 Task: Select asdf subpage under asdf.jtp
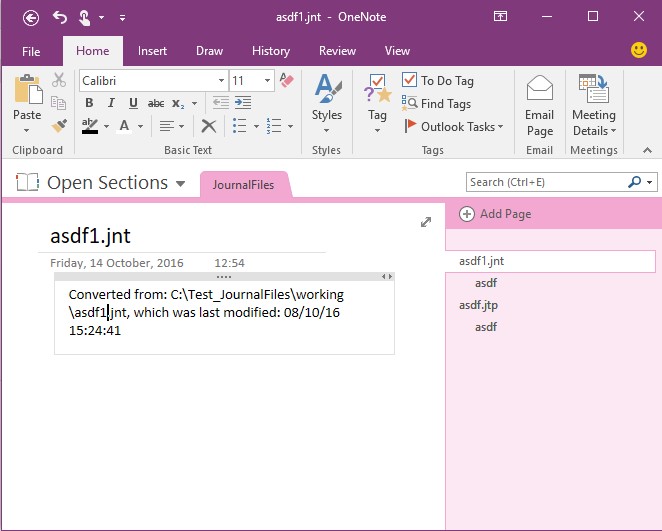click(x=486, y=327)
